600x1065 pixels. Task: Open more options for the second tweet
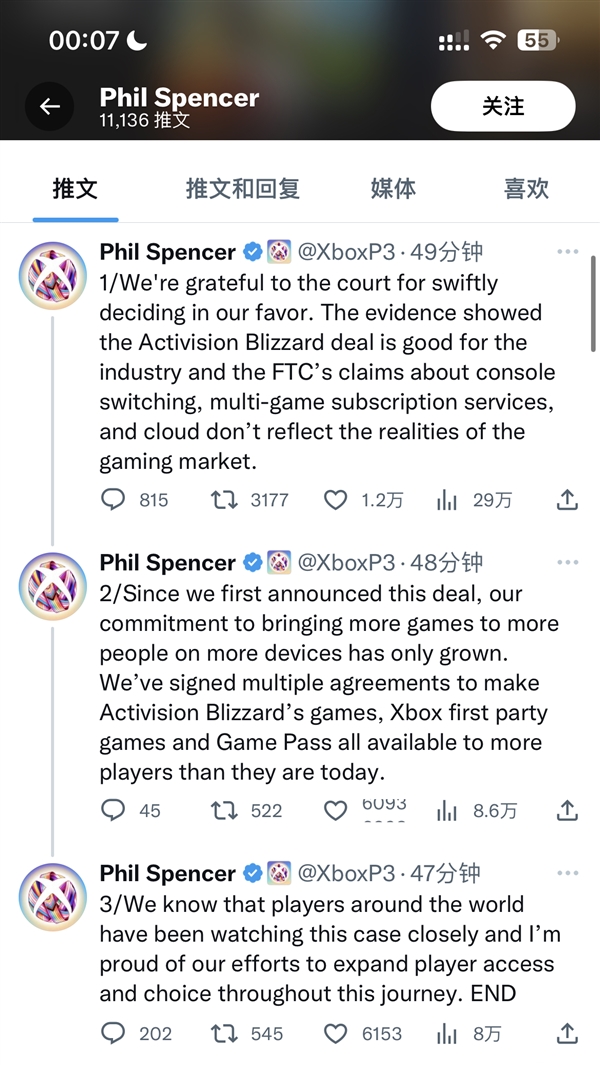567,562
